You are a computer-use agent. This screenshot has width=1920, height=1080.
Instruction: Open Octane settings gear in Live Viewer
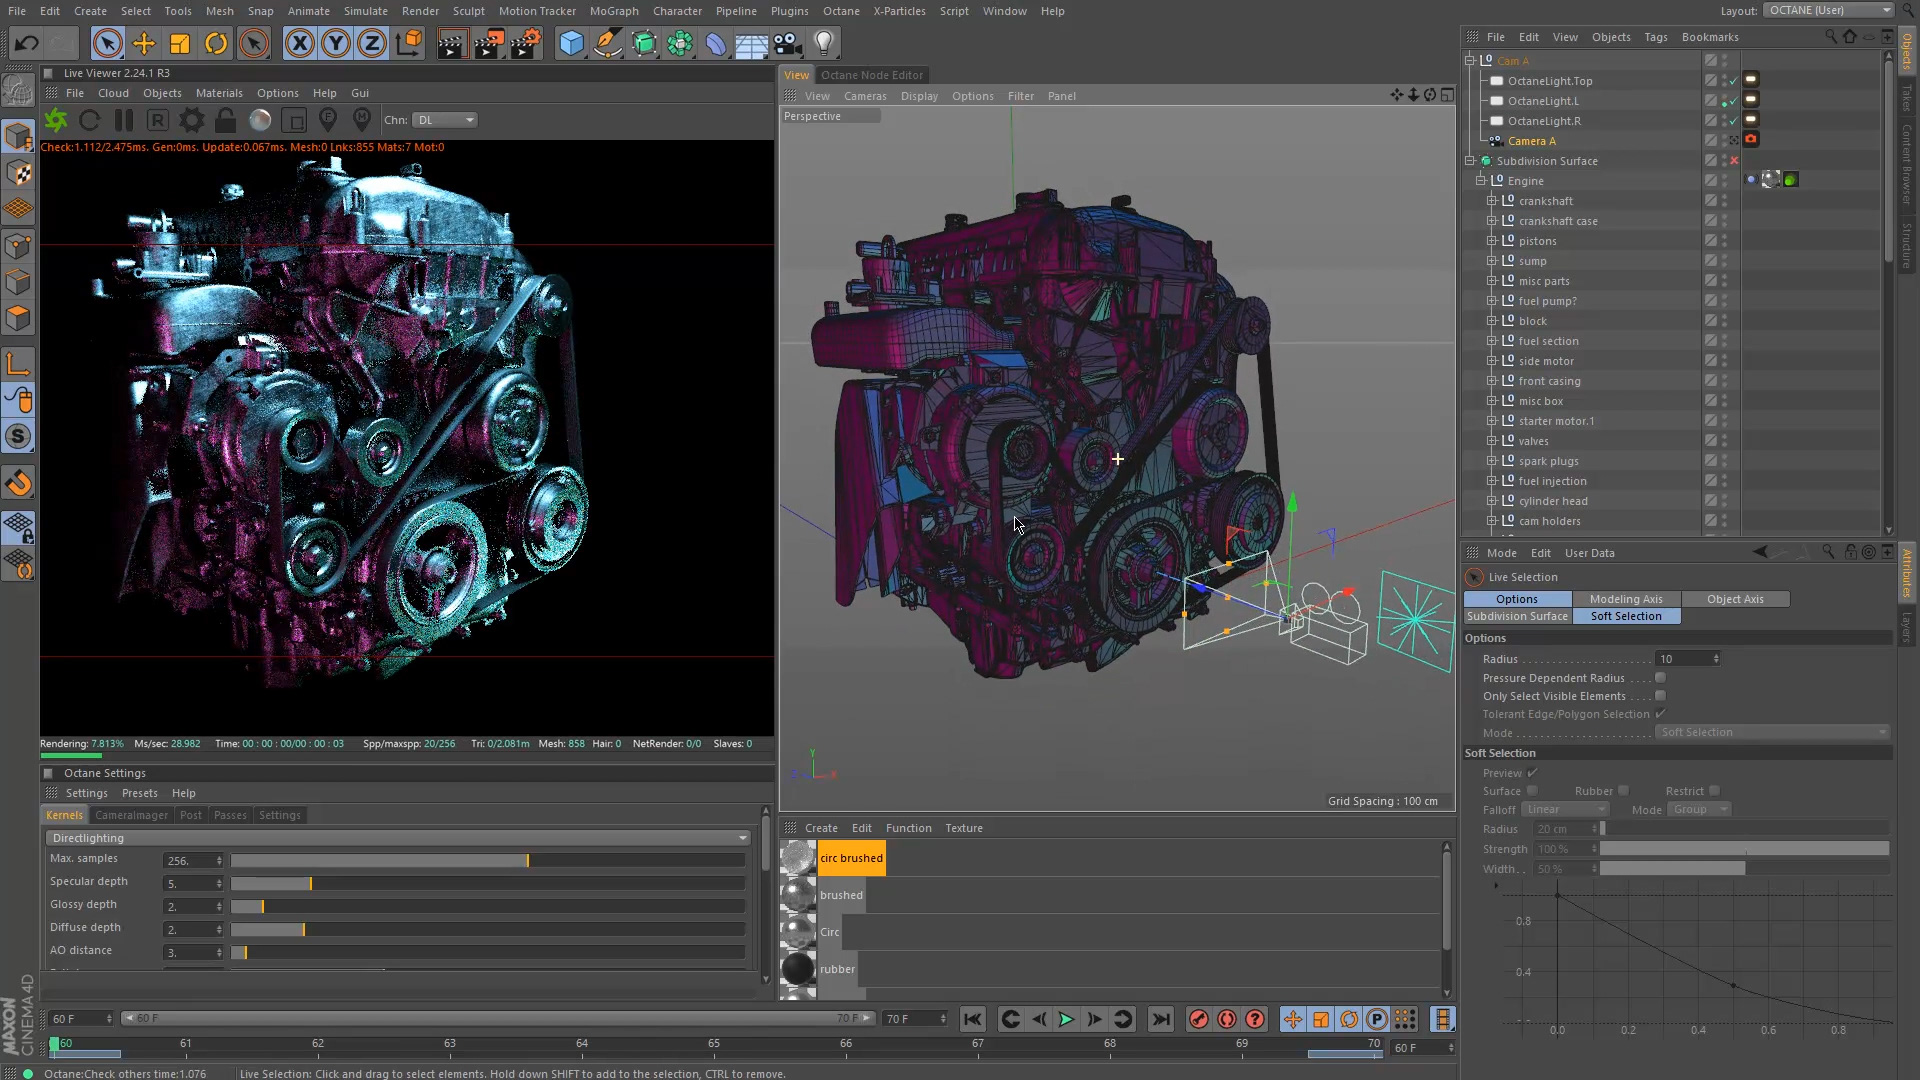click(191, 120)
